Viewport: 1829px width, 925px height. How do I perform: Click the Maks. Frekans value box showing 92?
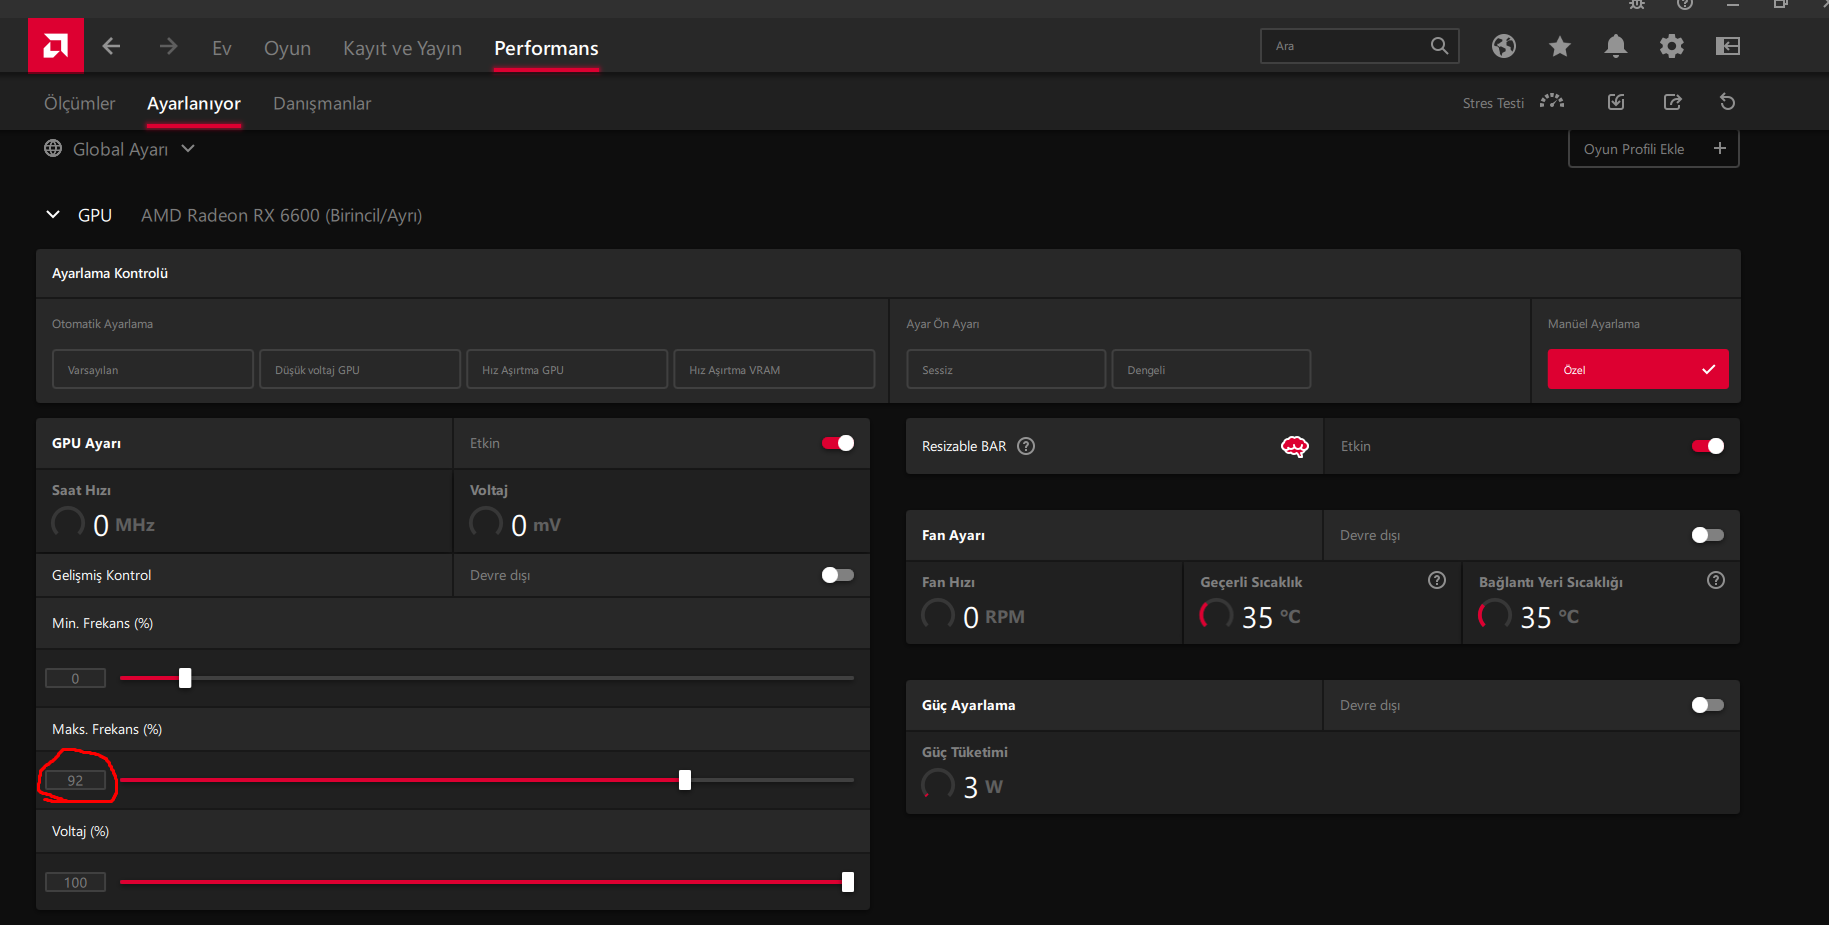click(75, 780)
